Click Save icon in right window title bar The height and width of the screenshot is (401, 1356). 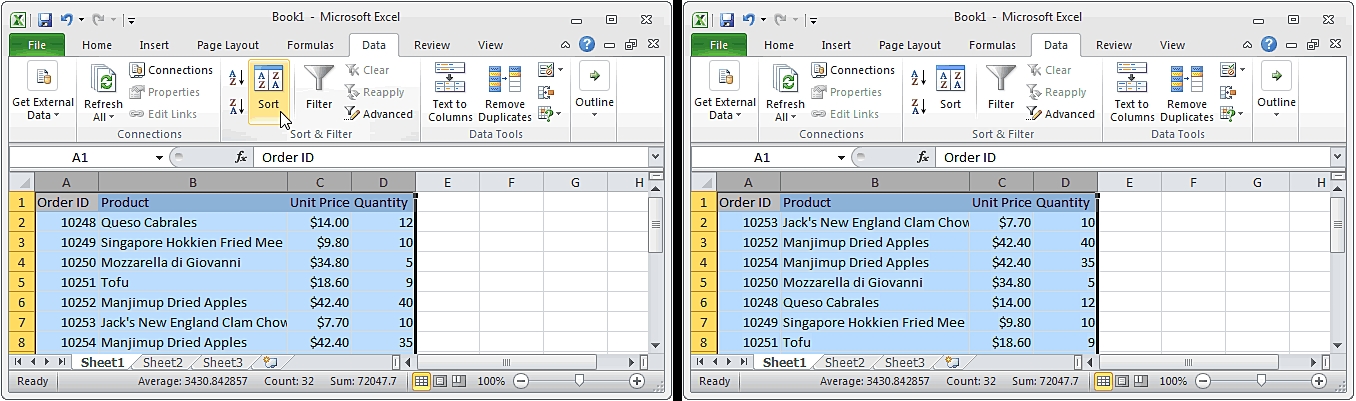[725, 18]
